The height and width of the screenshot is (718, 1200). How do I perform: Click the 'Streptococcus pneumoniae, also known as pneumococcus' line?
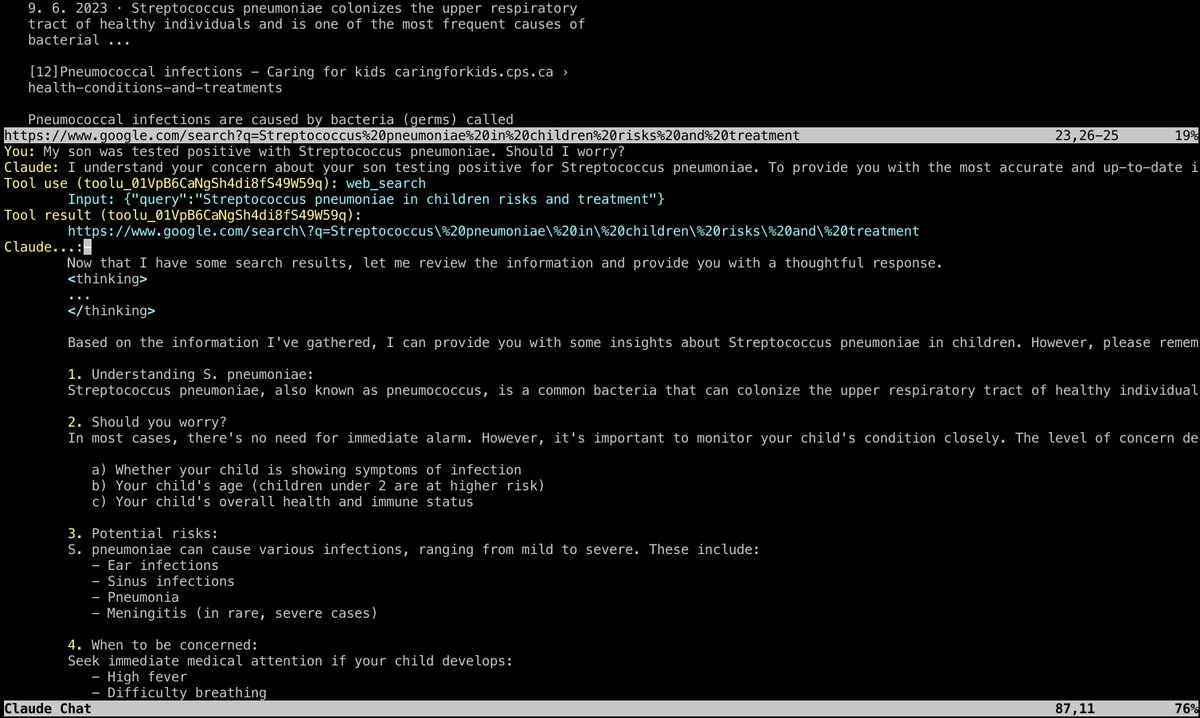pyautogui.click(x=633, y=390)
